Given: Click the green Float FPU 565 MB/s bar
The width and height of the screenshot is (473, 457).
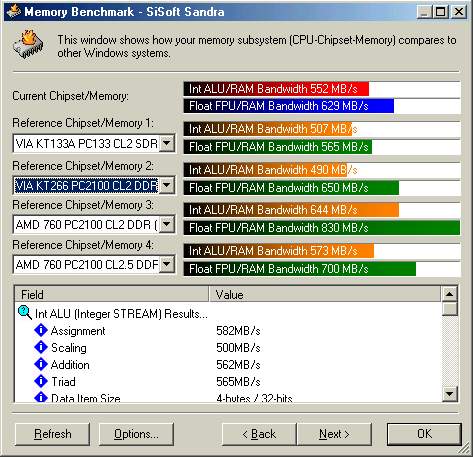Looking at the screenshot, I should 278,147.
